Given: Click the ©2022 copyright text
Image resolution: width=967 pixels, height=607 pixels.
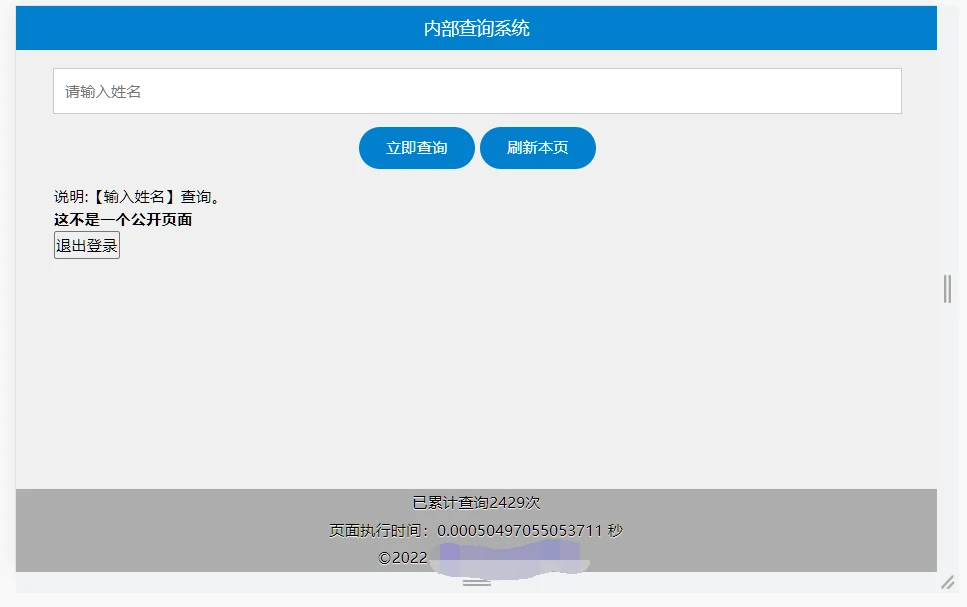Looking at the screenshot, I should (403, 558).
